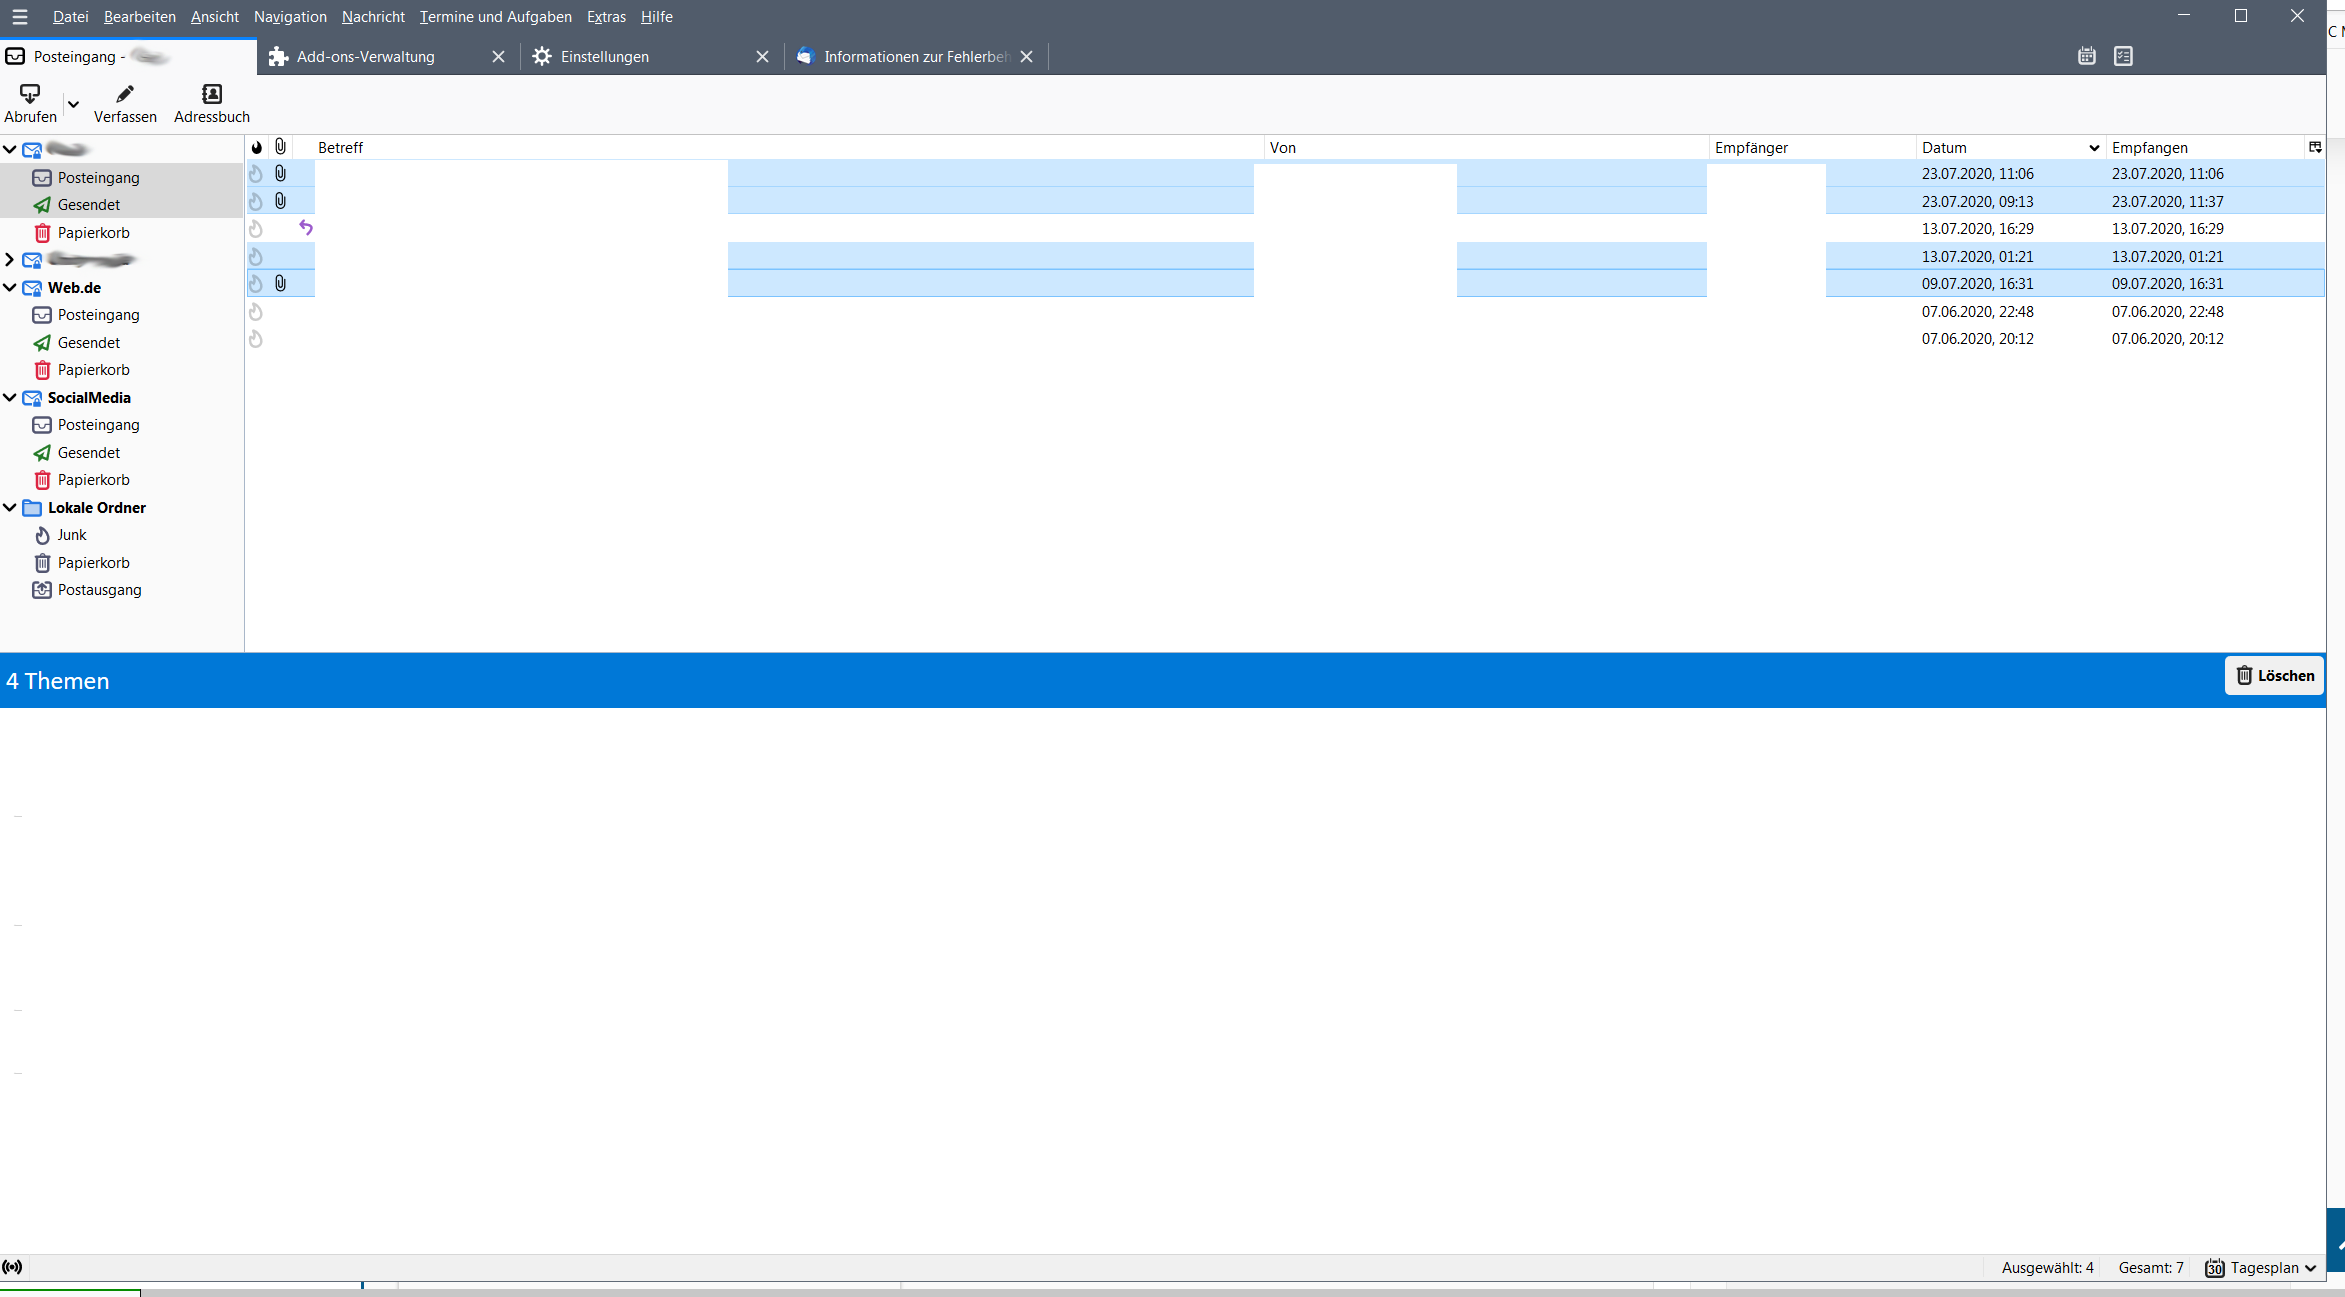This screenshot has width=2345, height=1297.
Task: Expand the Tagesplan today pane
Action: click(2262, 1267)
